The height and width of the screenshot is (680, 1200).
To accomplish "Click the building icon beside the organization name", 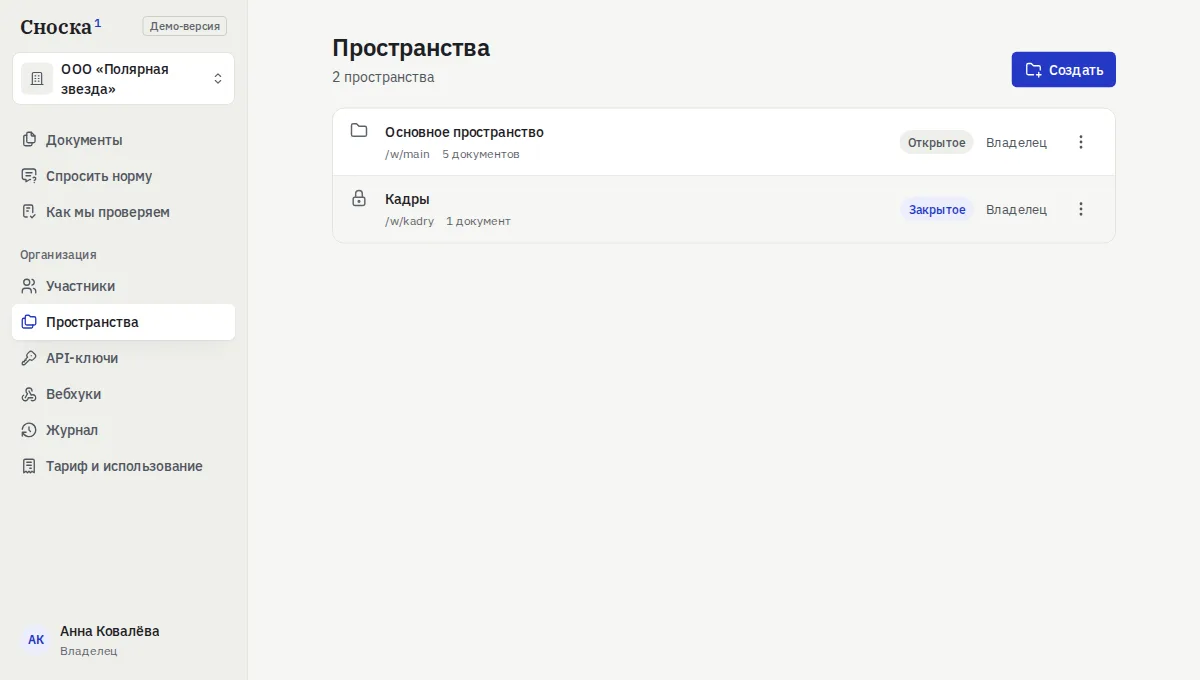I will point(37,78).
